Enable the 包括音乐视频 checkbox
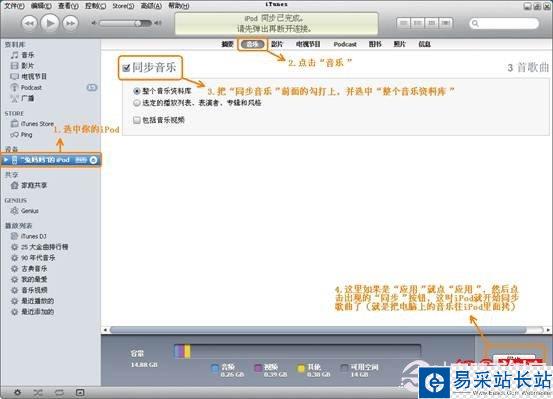This screenshot has width=553, height=399. 137,120
